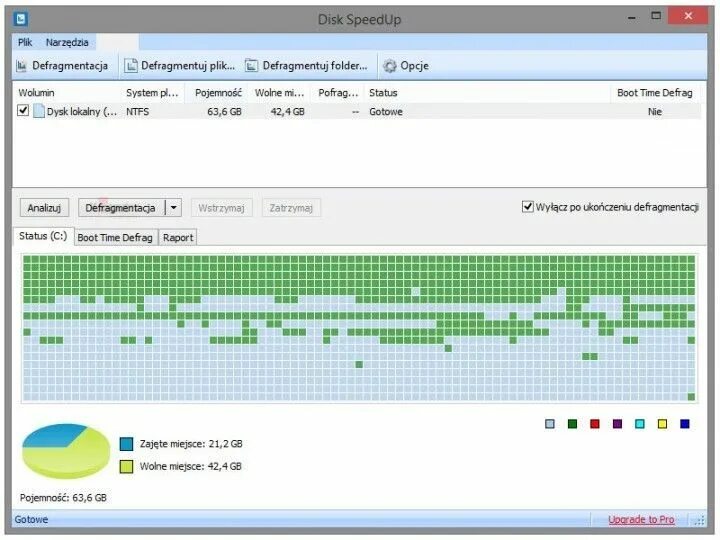Screen dimensions: 720x540
Task: Open Opcje gear icon
Action: point(389,66)
